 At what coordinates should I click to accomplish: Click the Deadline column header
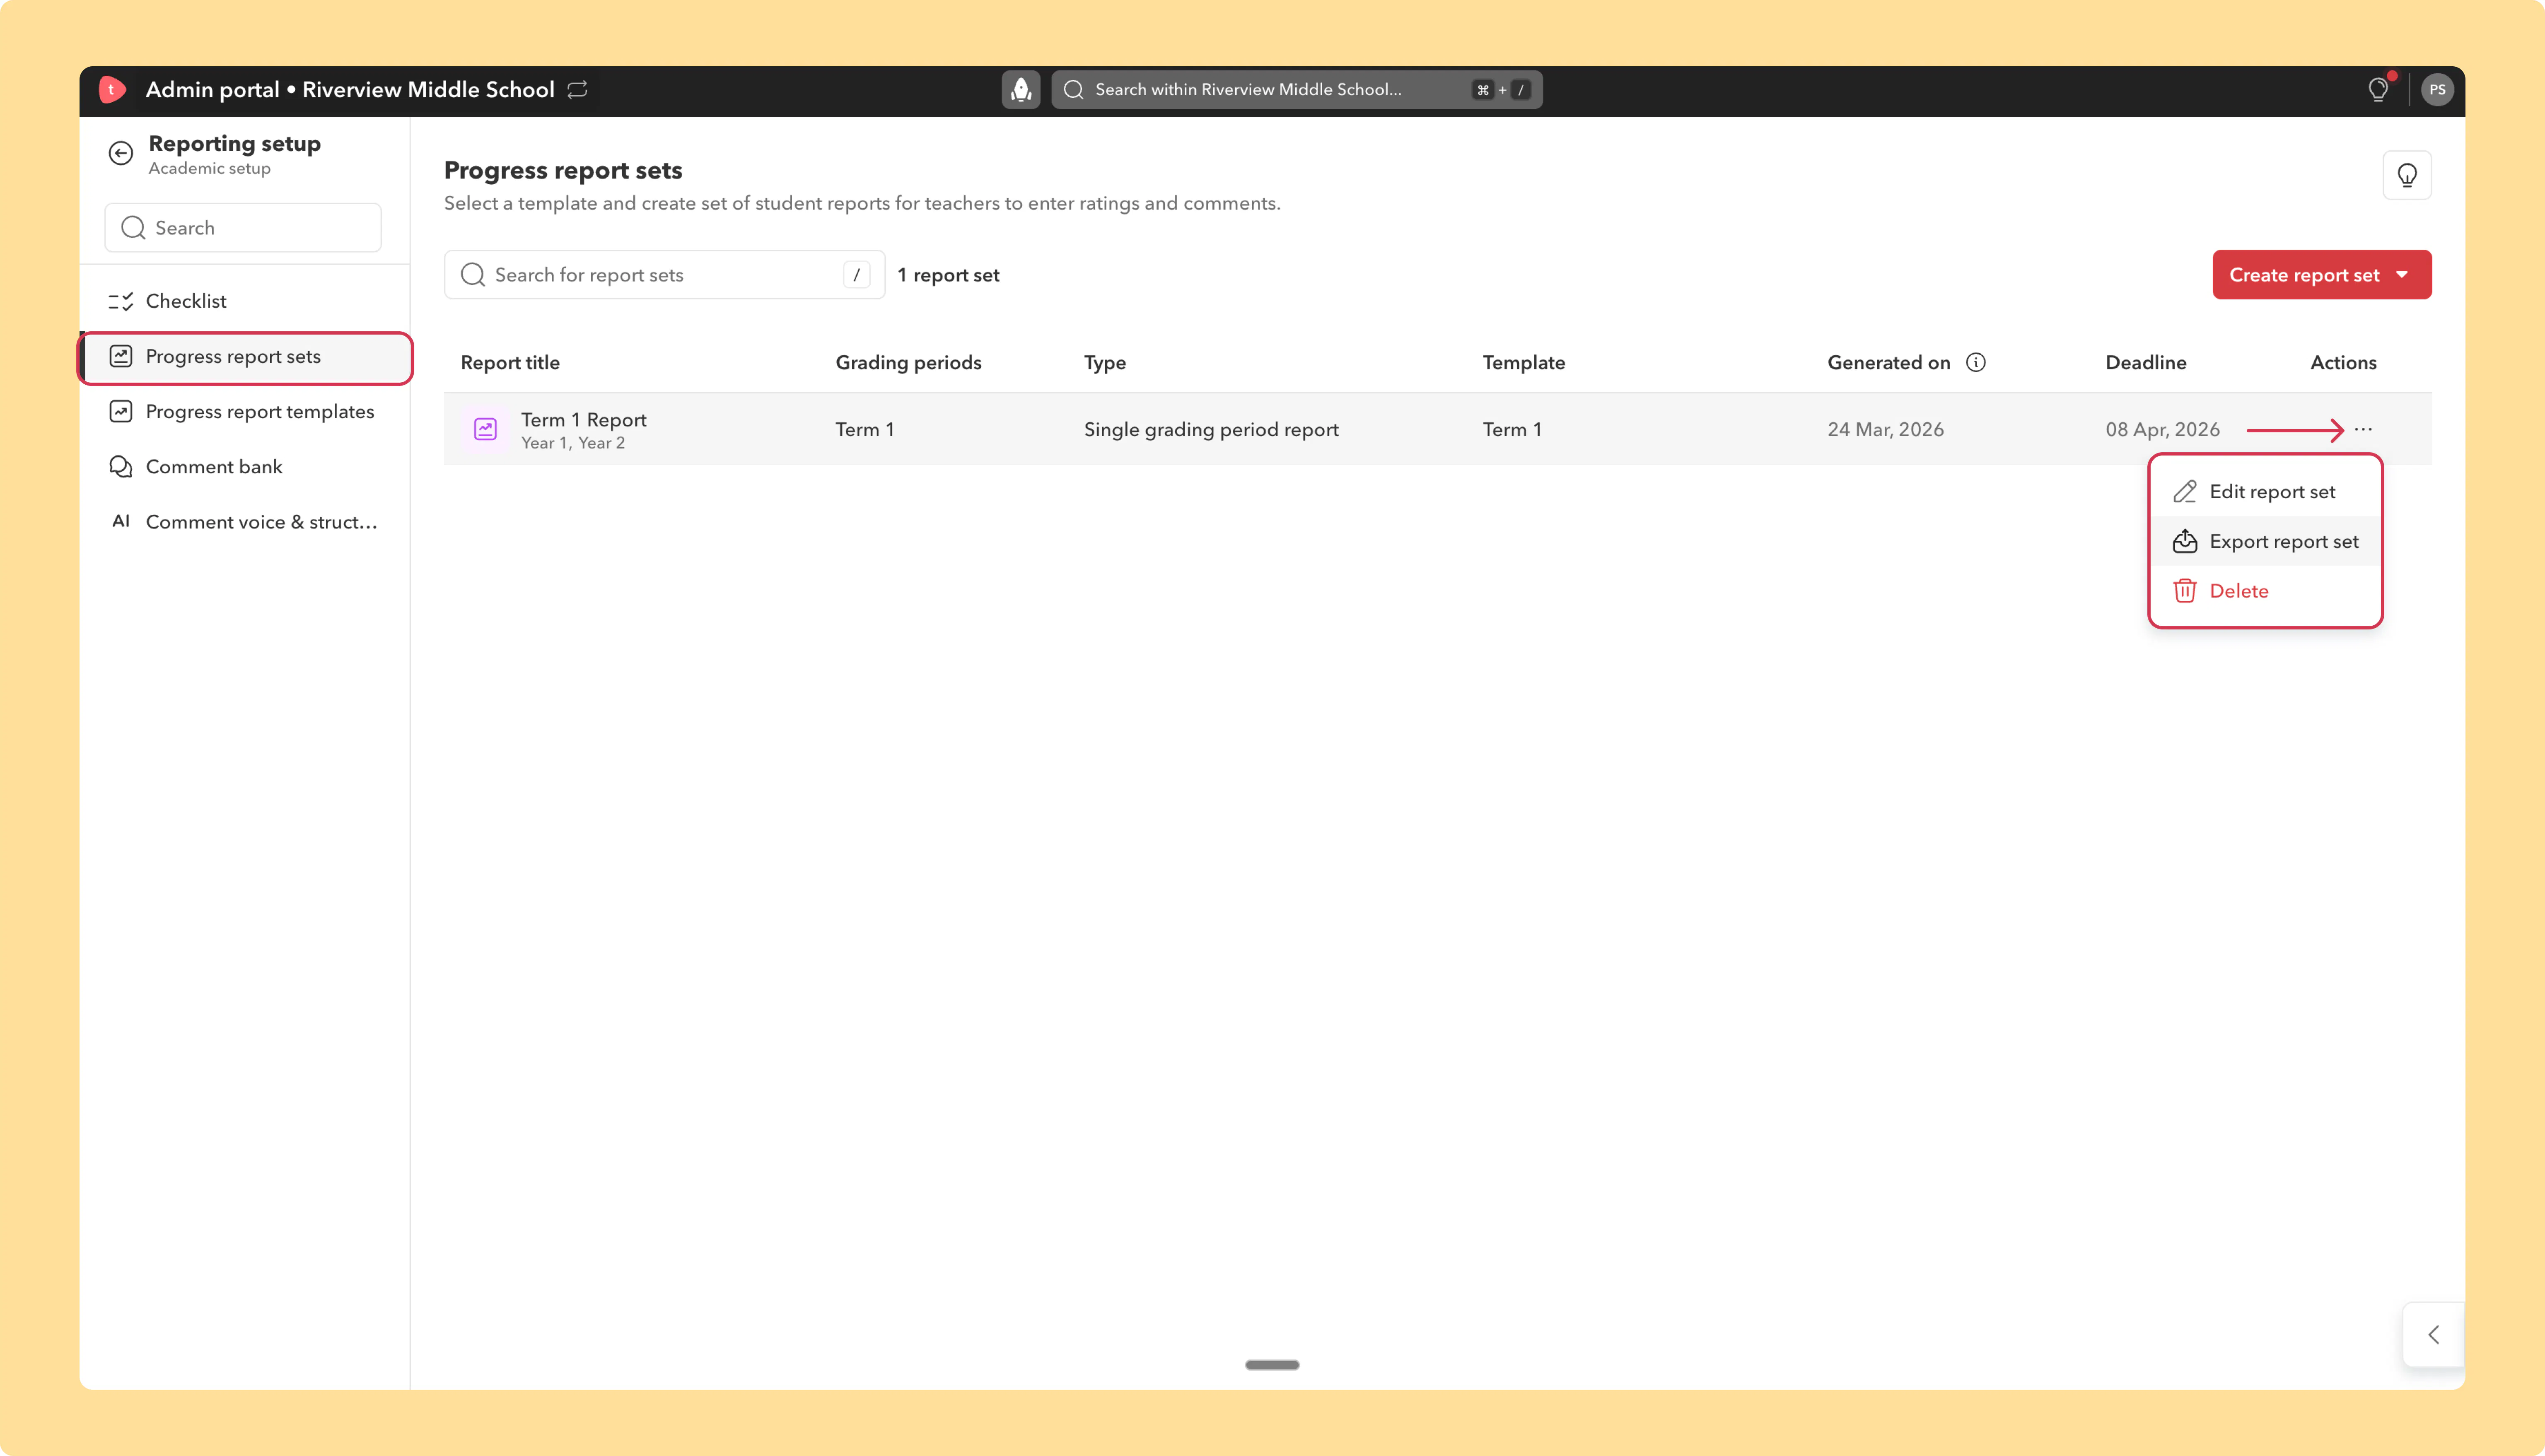[x=2146, y=363]
